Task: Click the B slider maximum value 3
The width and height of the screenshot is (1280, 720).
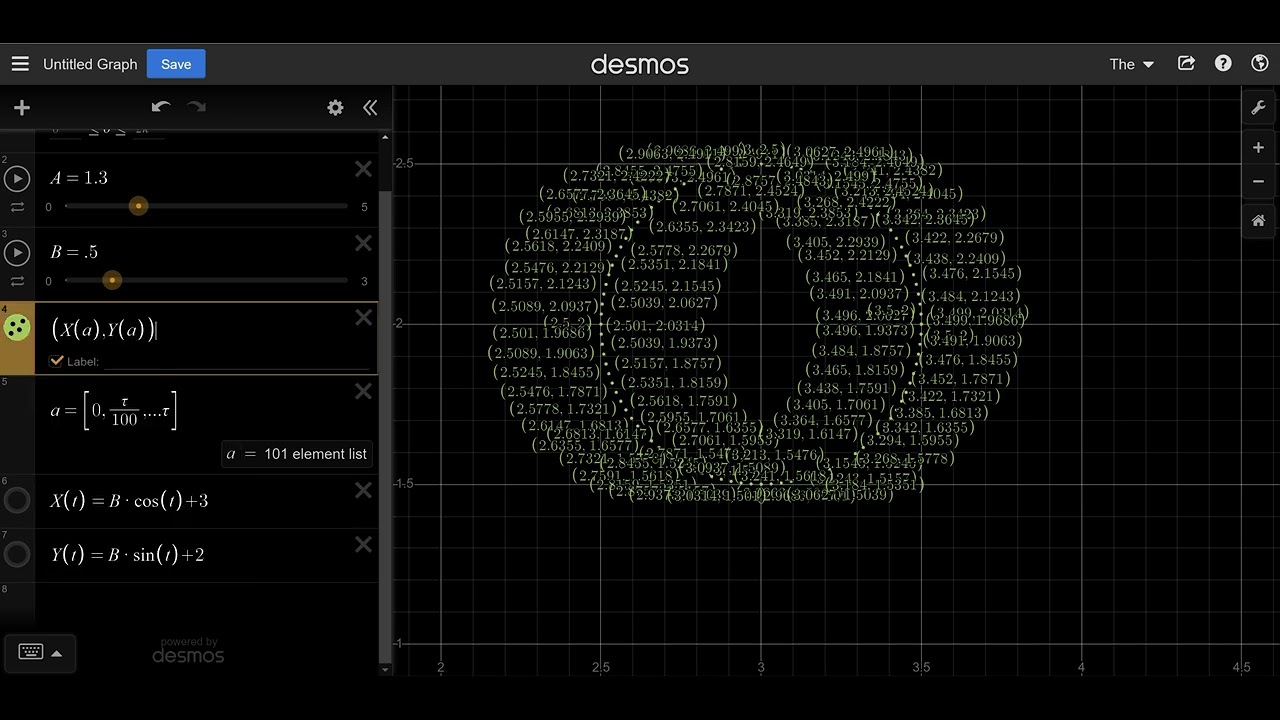Action: point(364,281)
